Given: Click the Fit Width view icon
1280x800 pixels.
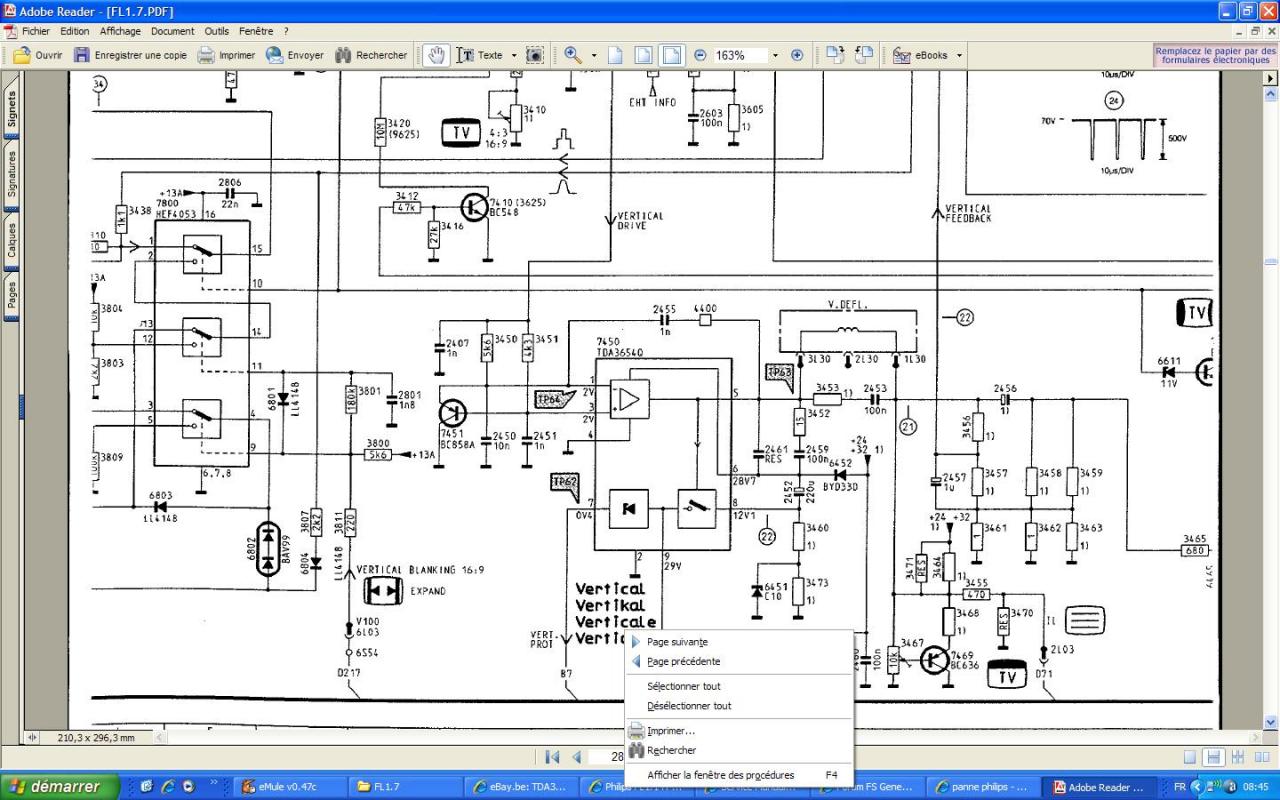Looking at the screenshot, I should (672, 55).
